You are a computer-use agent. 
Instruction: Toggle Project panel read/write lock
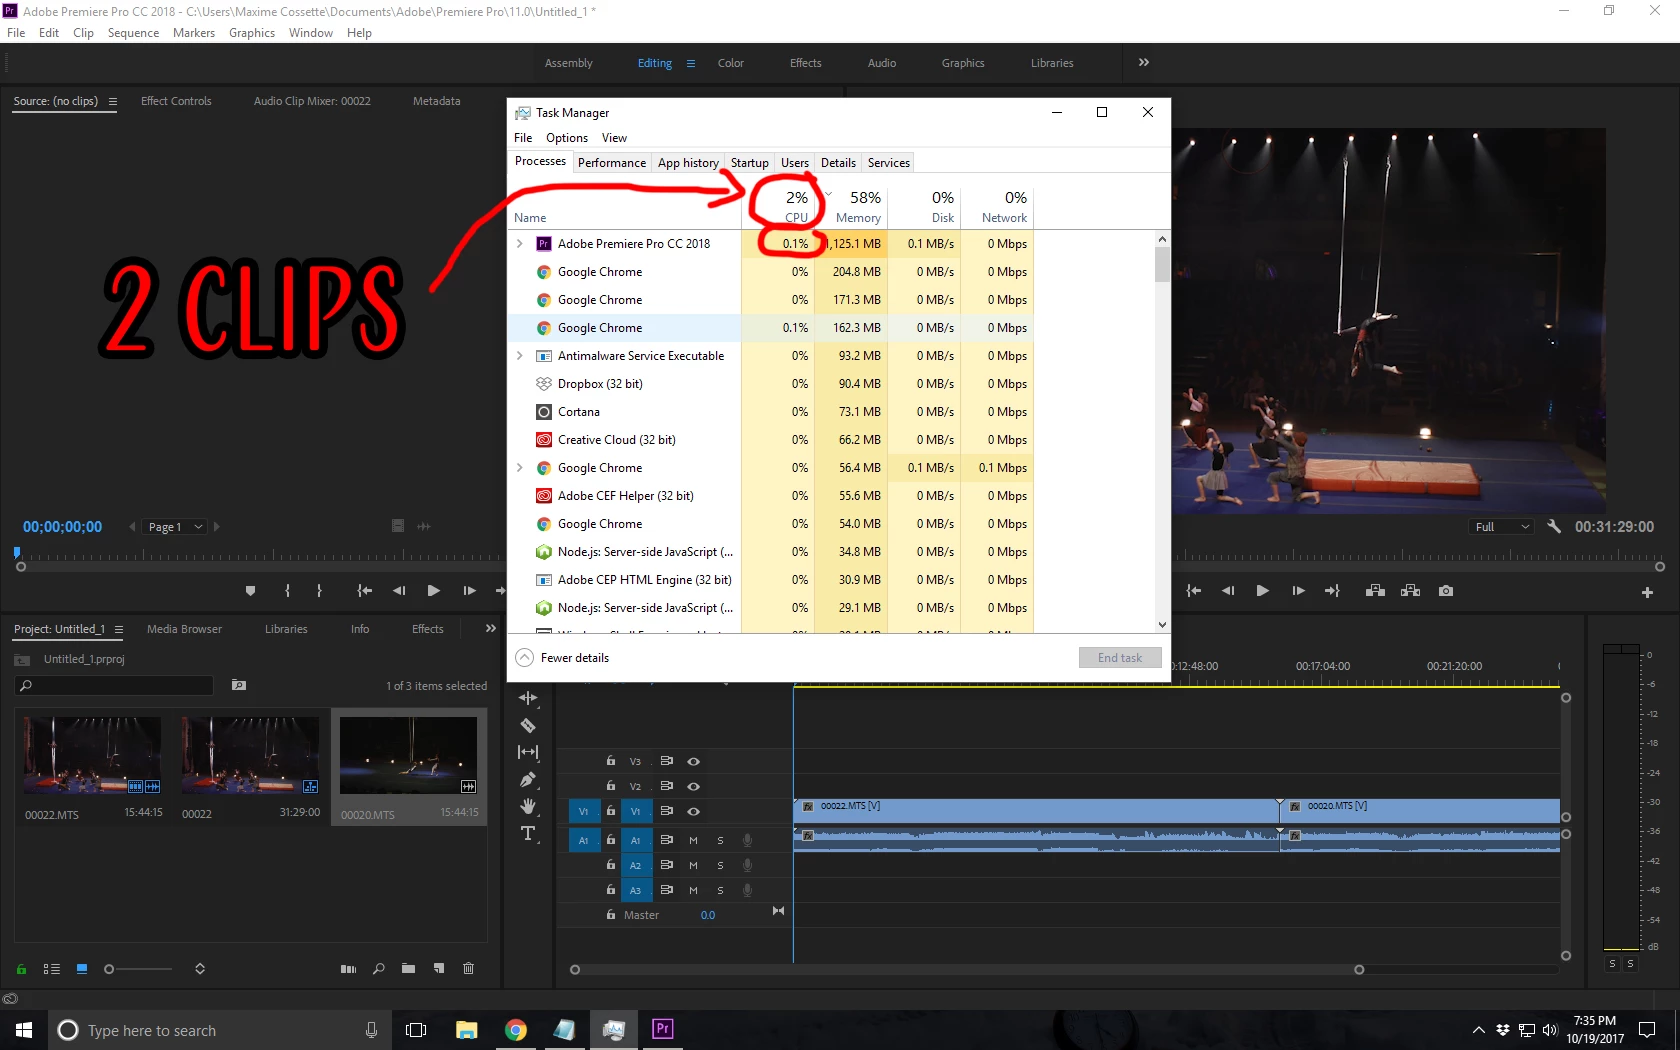click(21, 968)
